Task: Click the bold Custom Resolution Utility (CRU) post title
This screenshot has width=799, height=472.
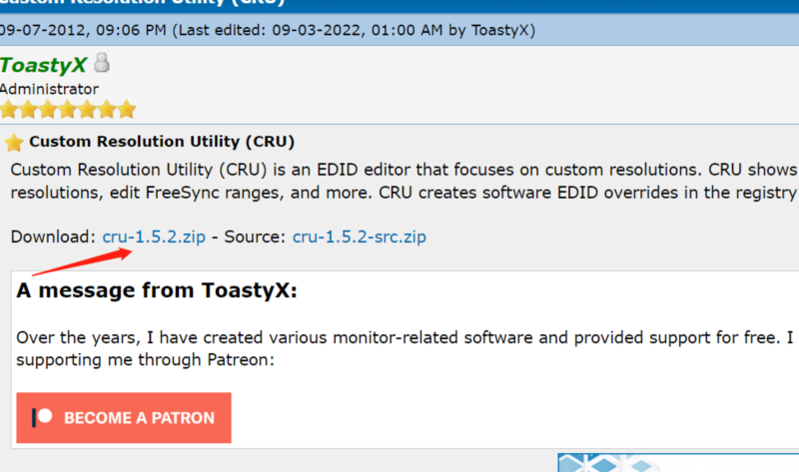Action: [162, 142]
